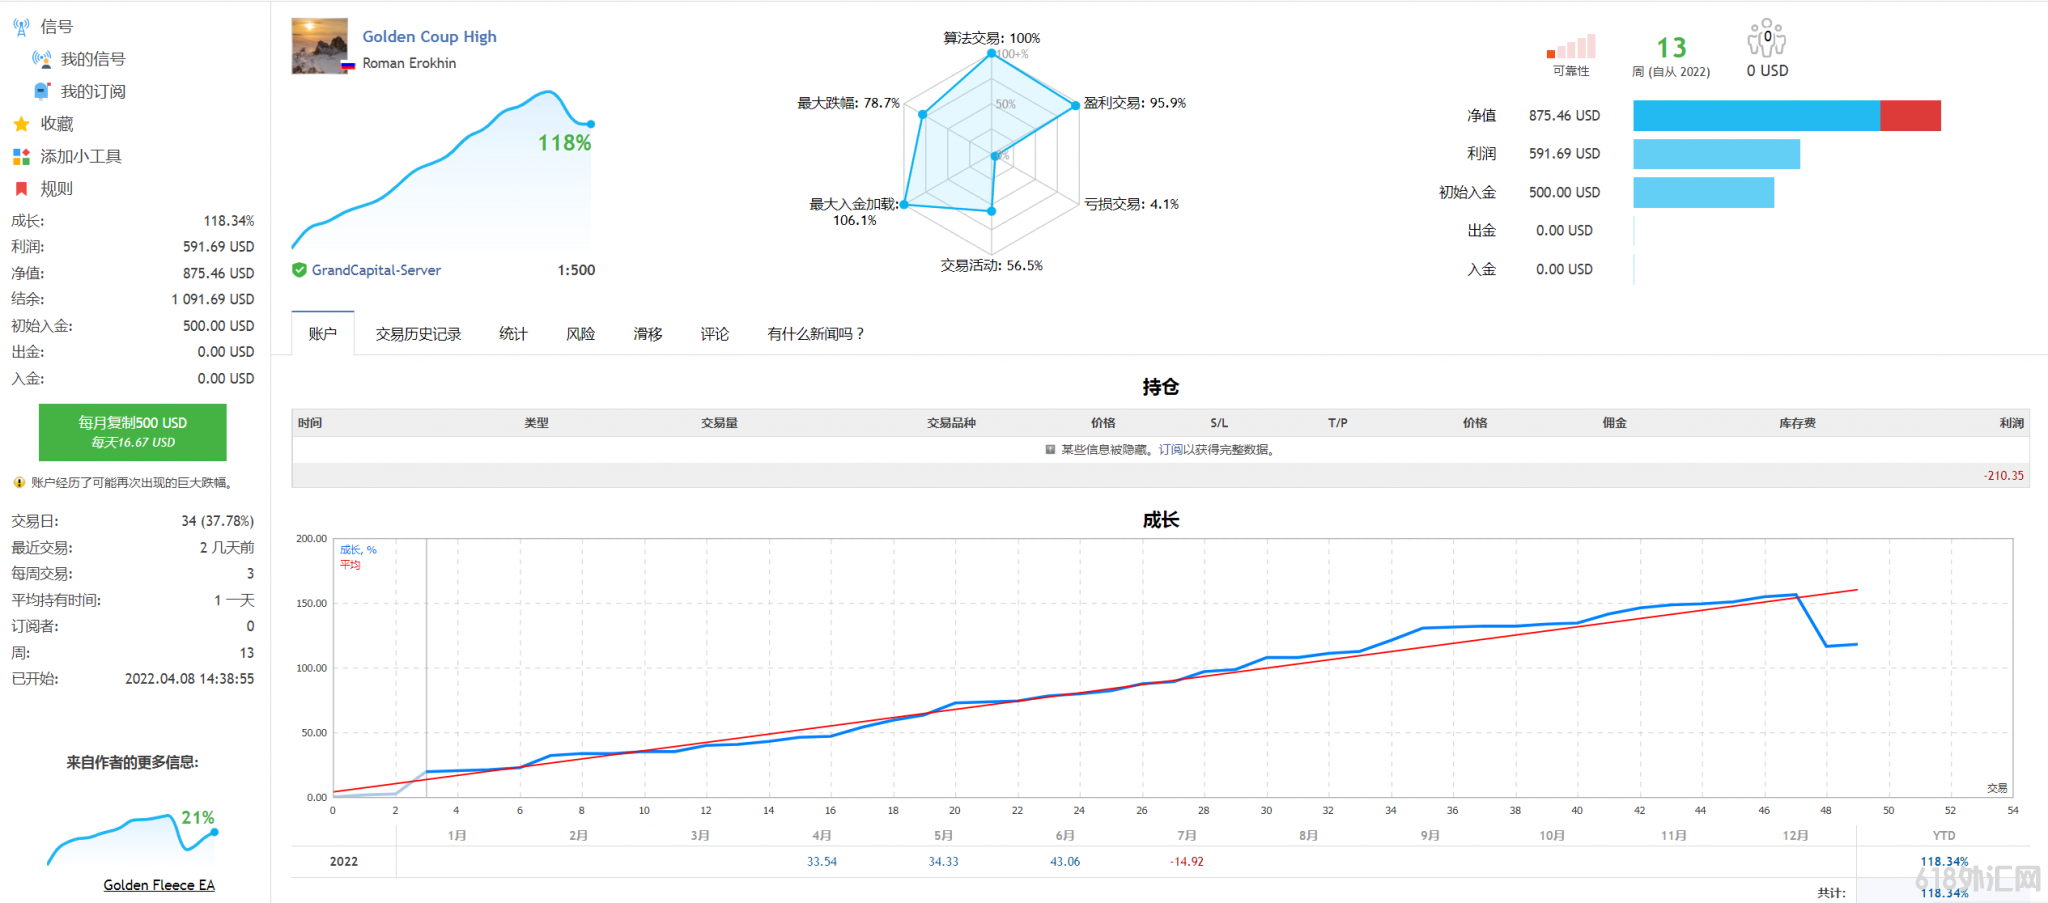Click the 平均 chart legend label
Image resolution: width=2048 pixels, height=903 pixels.
[350, 565]
